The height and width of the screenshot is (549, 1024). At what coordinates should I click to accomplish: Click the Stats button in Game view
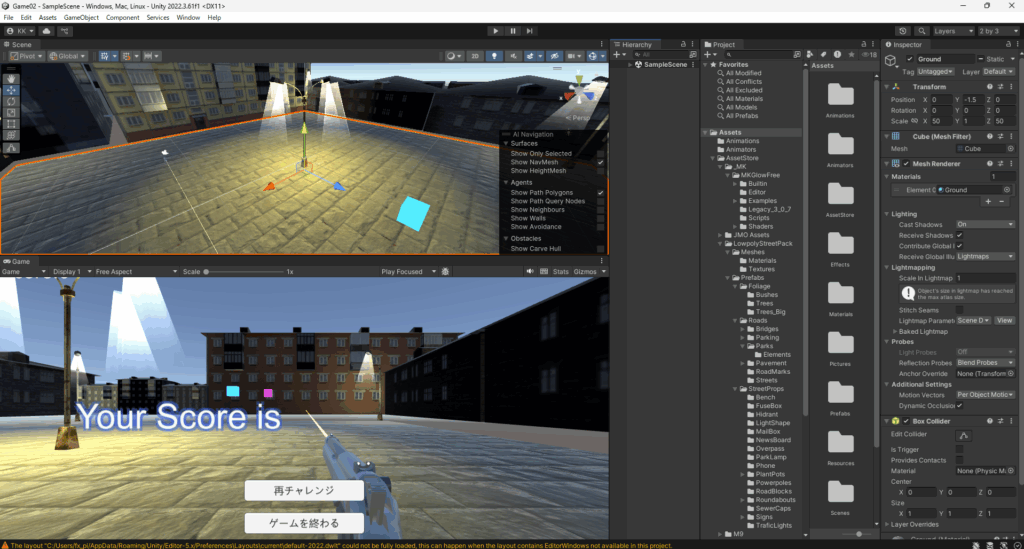coord(561,272)
